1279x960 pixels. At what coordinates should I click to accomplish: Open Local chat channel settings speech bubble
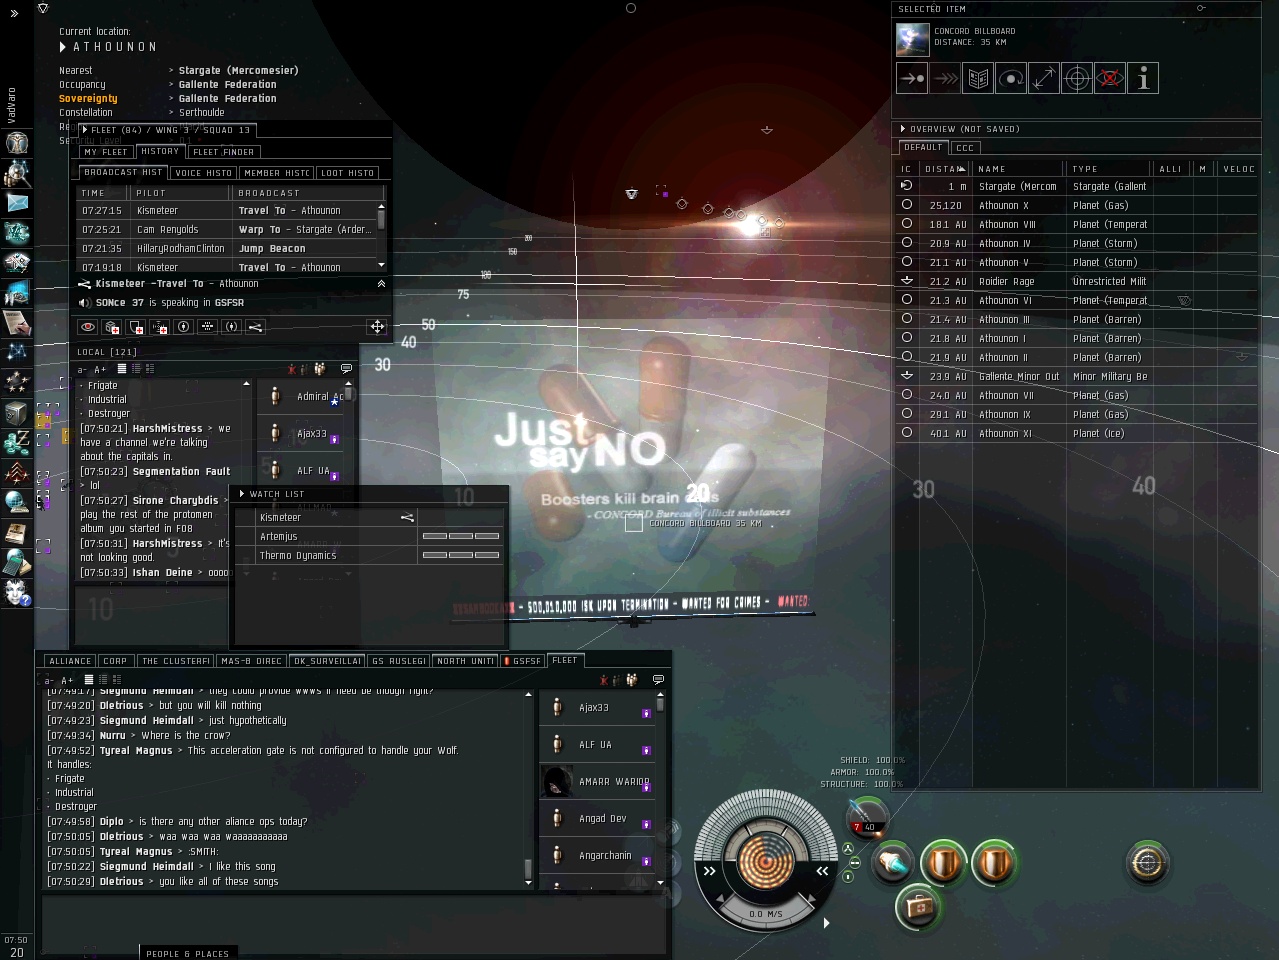click(346, 369)
